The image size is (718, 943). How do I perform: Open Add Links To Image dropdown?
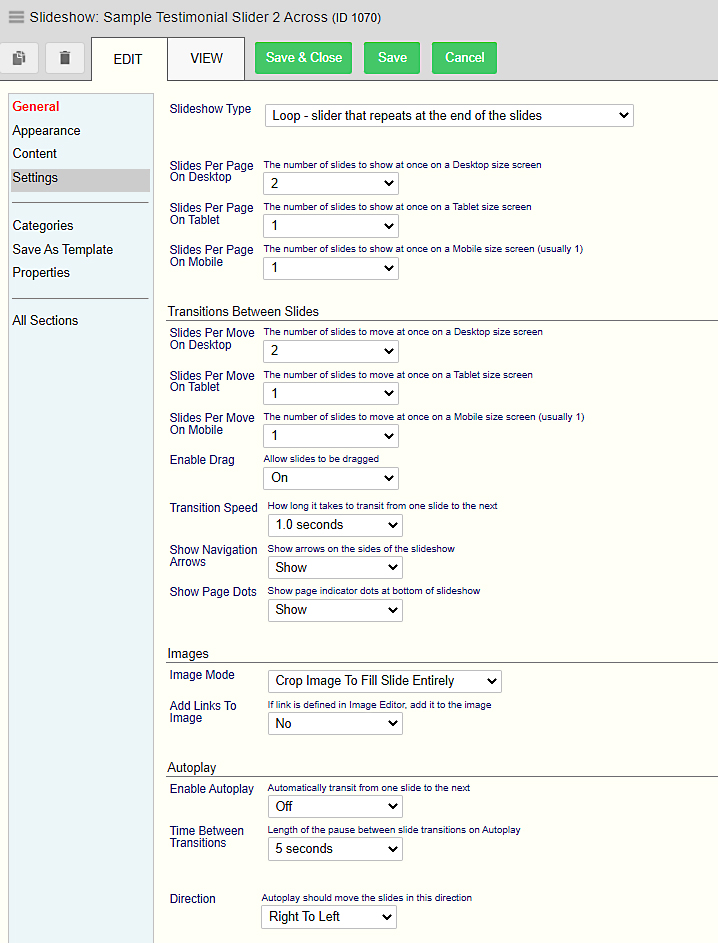click(335, 723)
